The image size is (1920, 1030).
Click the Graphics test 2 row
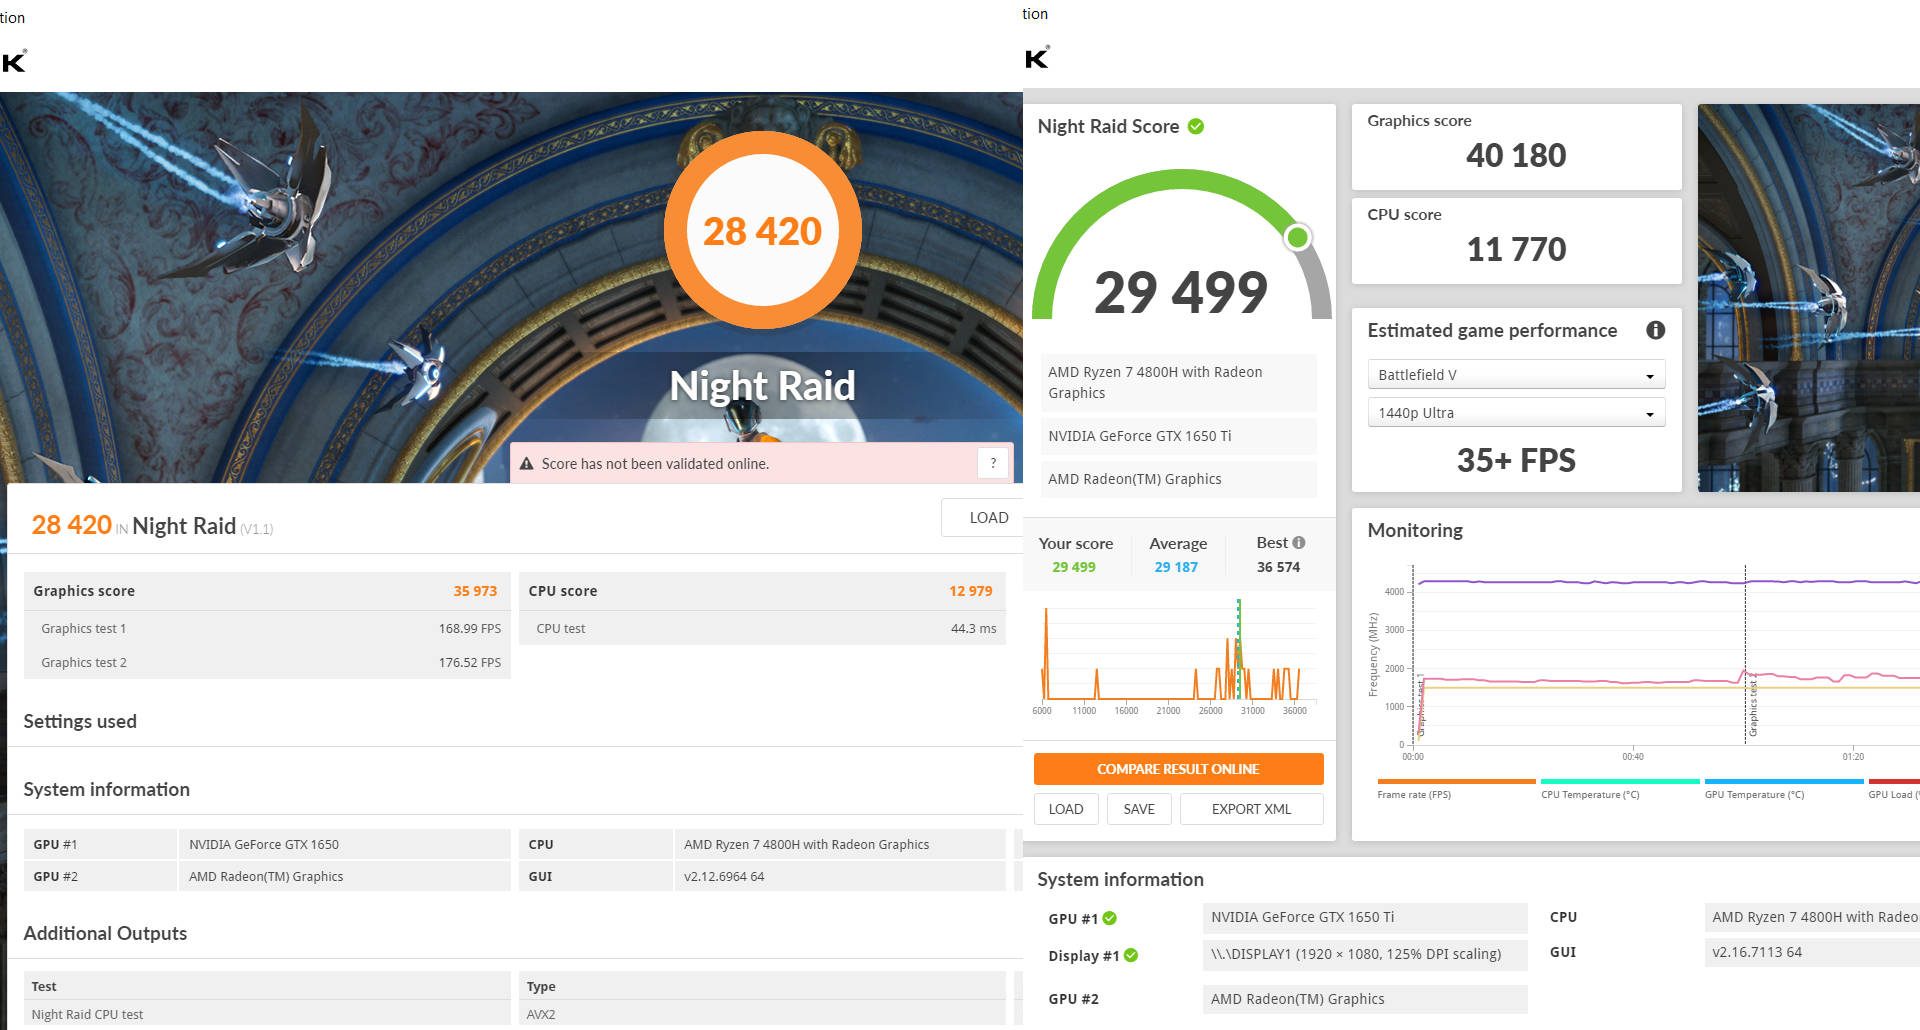pos(267,662)
